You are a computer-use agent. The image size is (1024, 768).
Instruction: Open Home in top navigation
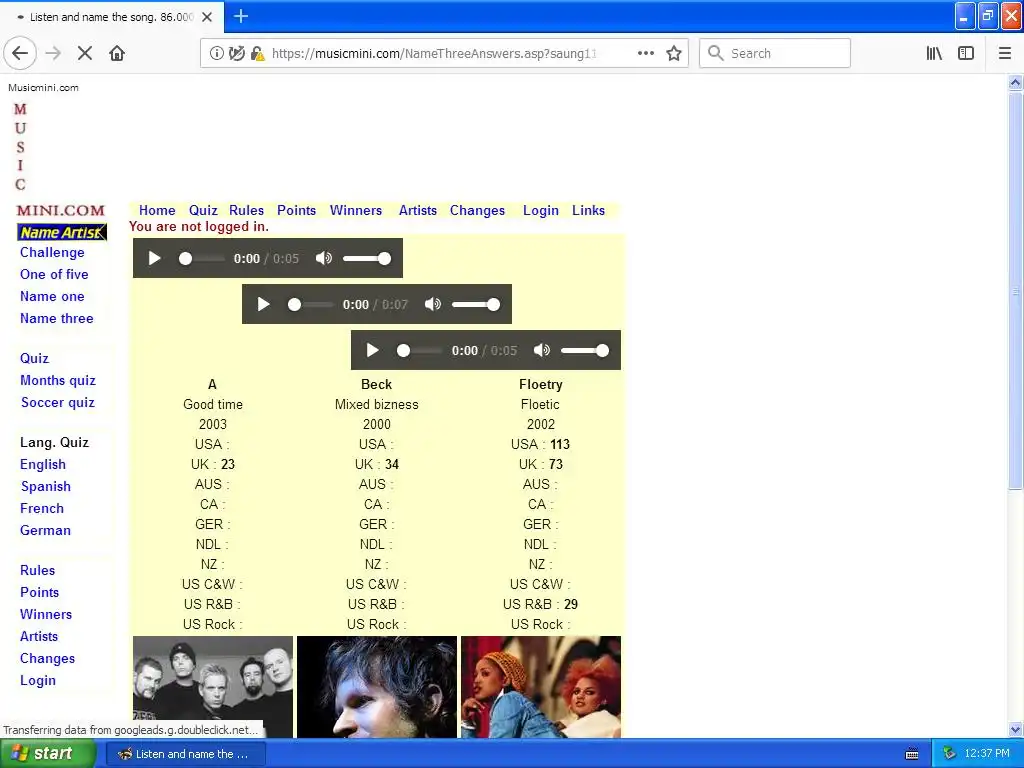[157, 210]
